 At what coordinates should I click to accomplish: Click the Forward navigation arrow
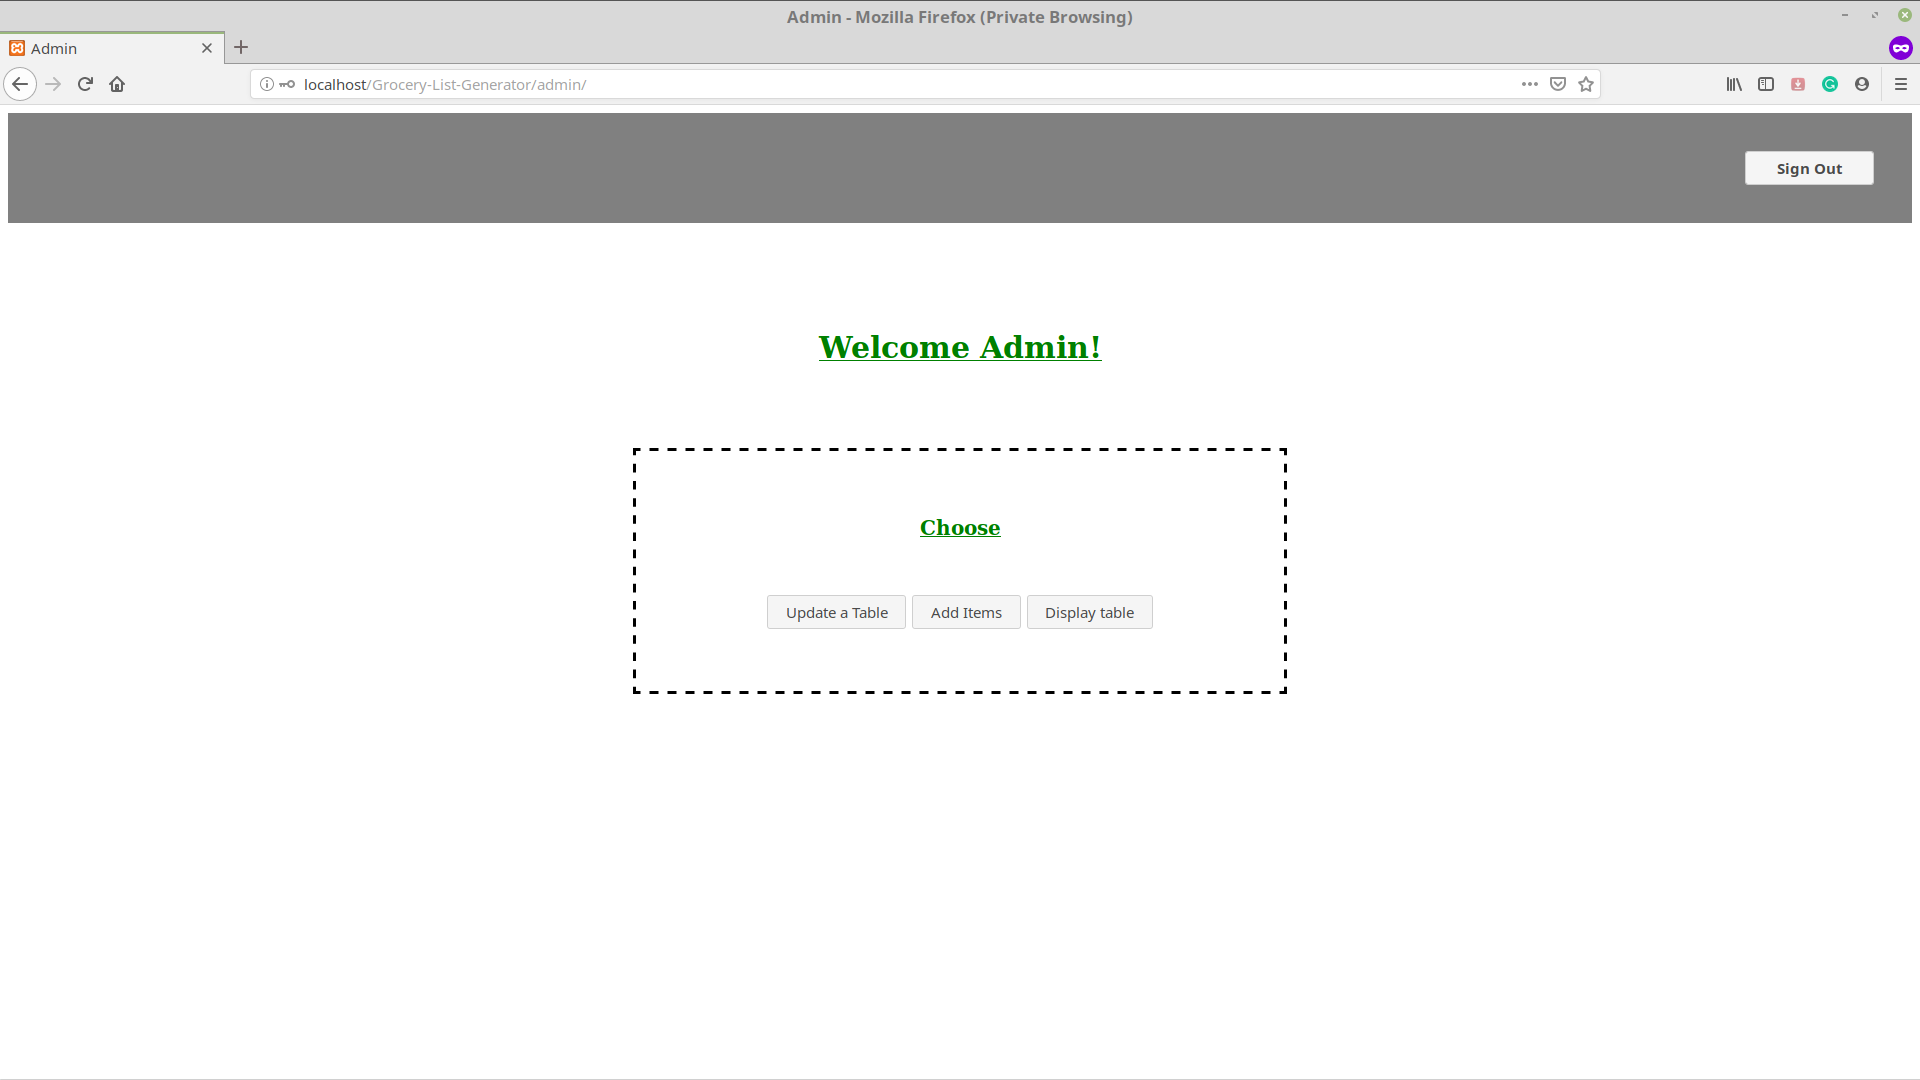pyautogui.click(x=53, y=84)
